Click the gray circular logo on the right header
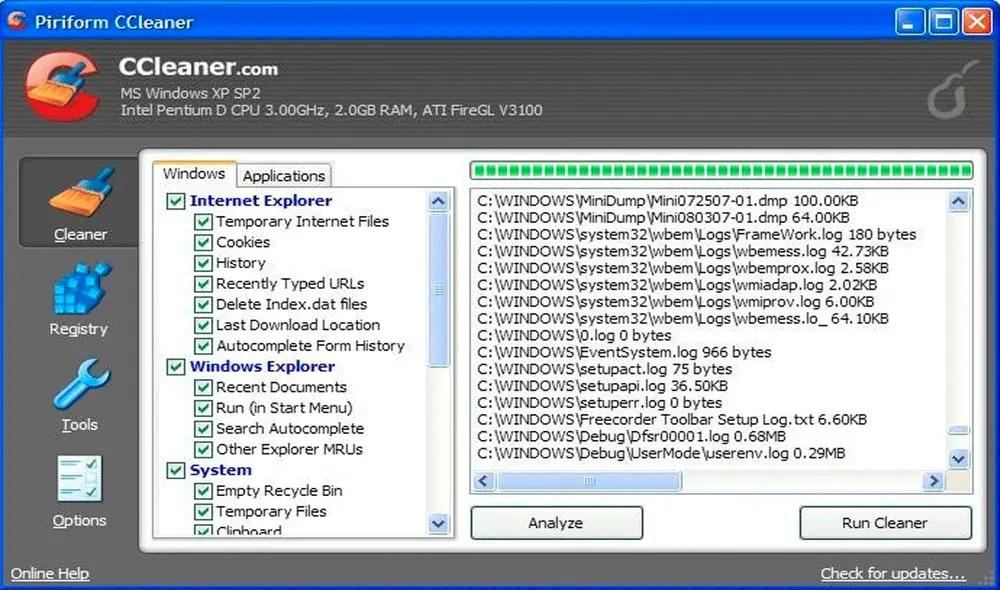Viewport: 1000px width, 590px height. click(x=946, y=93)
